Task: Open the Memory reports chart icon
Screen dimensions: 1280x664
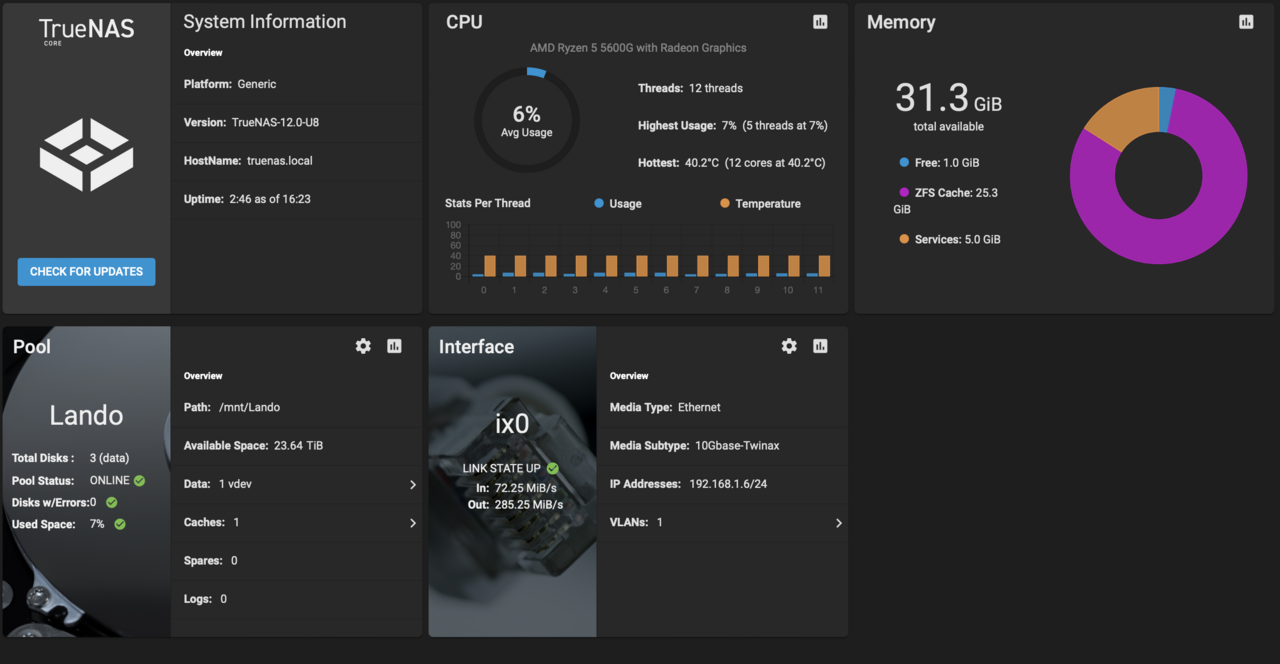Action: tap(1246, 22)
